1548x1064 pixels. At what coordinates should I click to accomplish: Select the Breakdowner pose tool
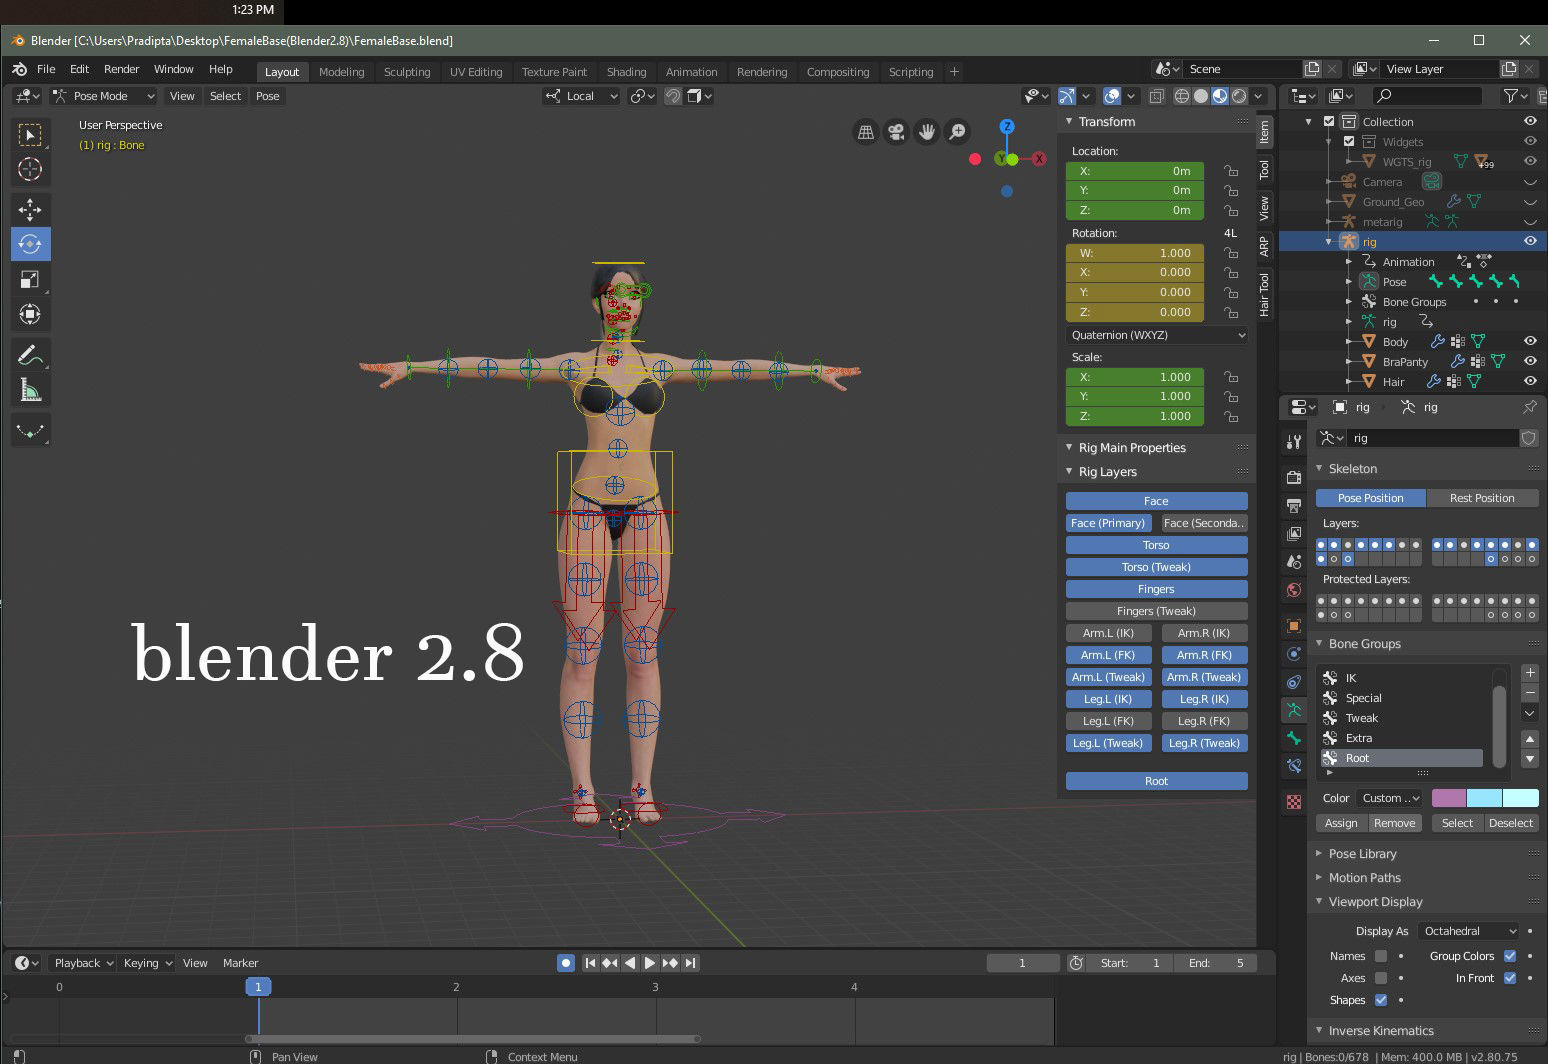[x=30, y=431]
